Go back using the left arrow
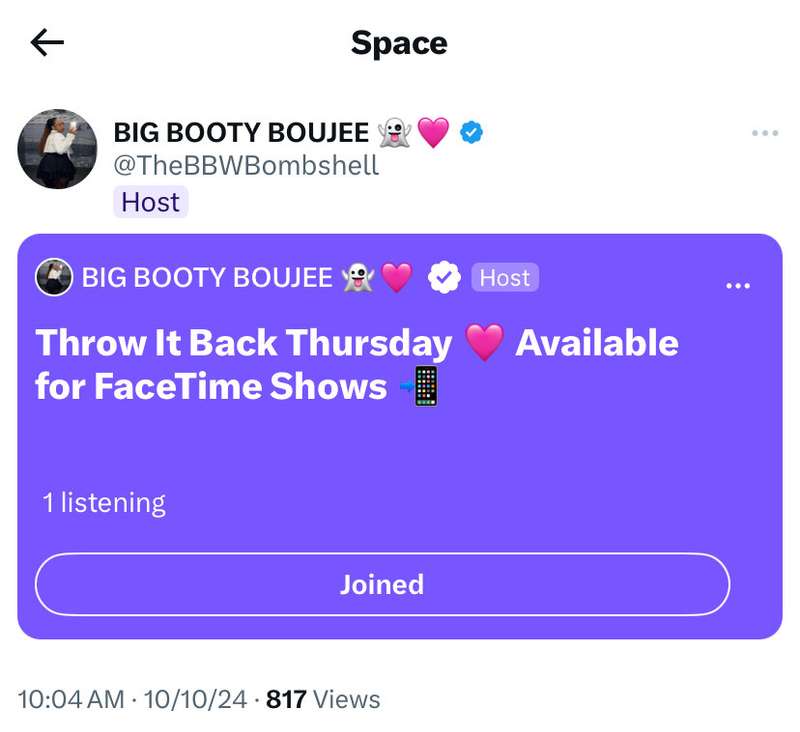Image resolution: width=800 pixels, height=732 pixels. coord(47,42)
